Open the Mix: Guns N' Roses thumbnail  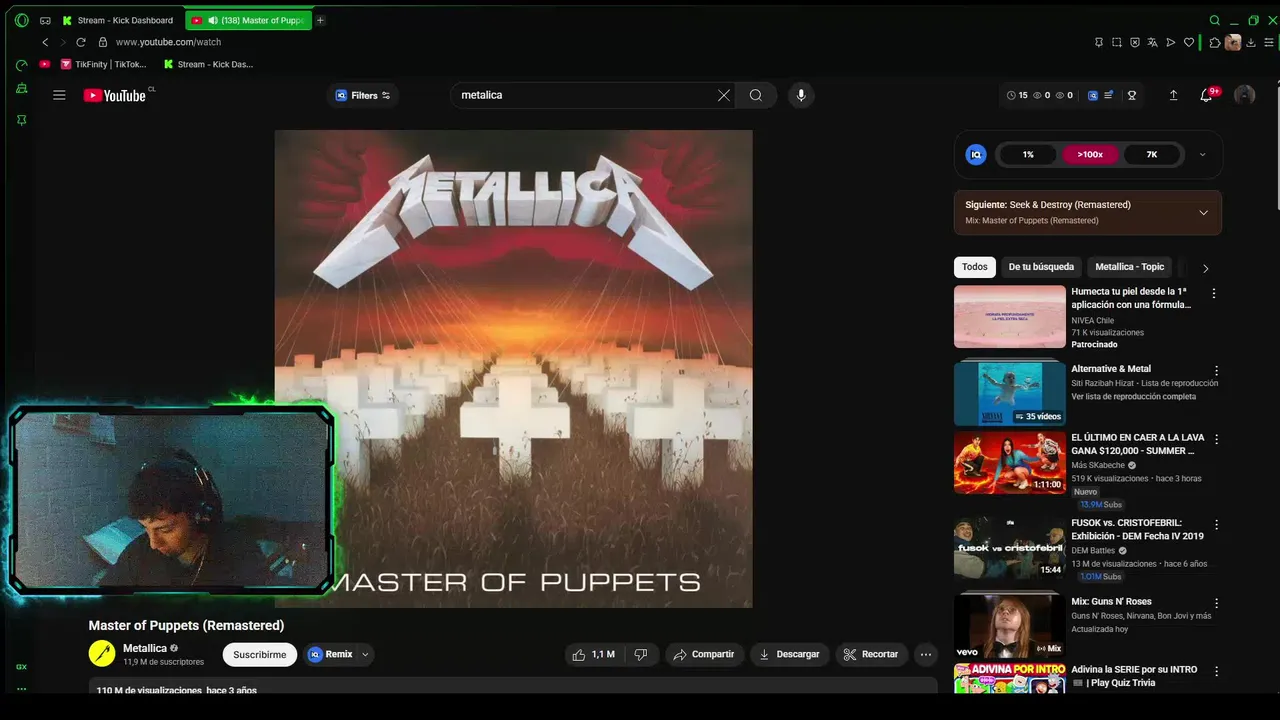click(1010, 626)
